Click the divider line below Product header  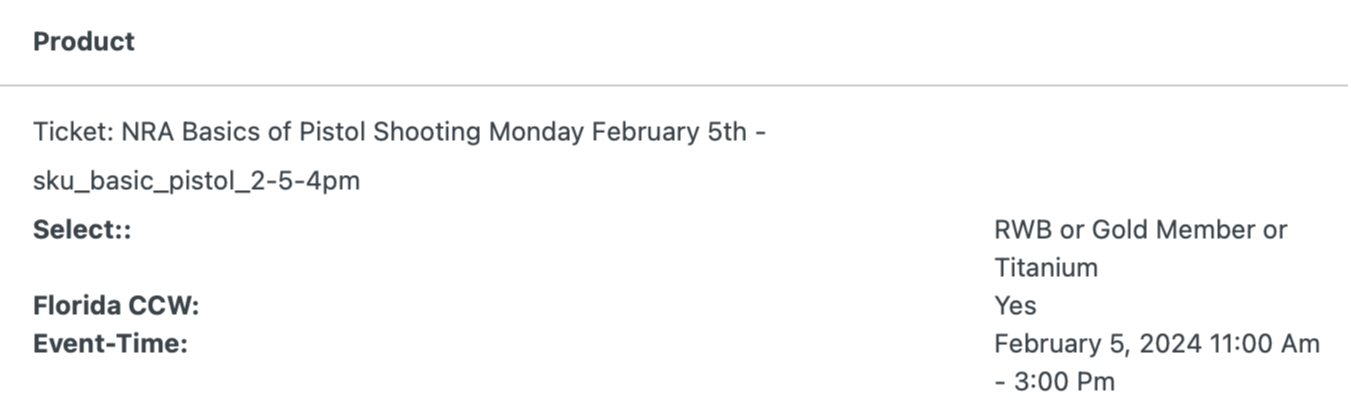coord(674,85)
